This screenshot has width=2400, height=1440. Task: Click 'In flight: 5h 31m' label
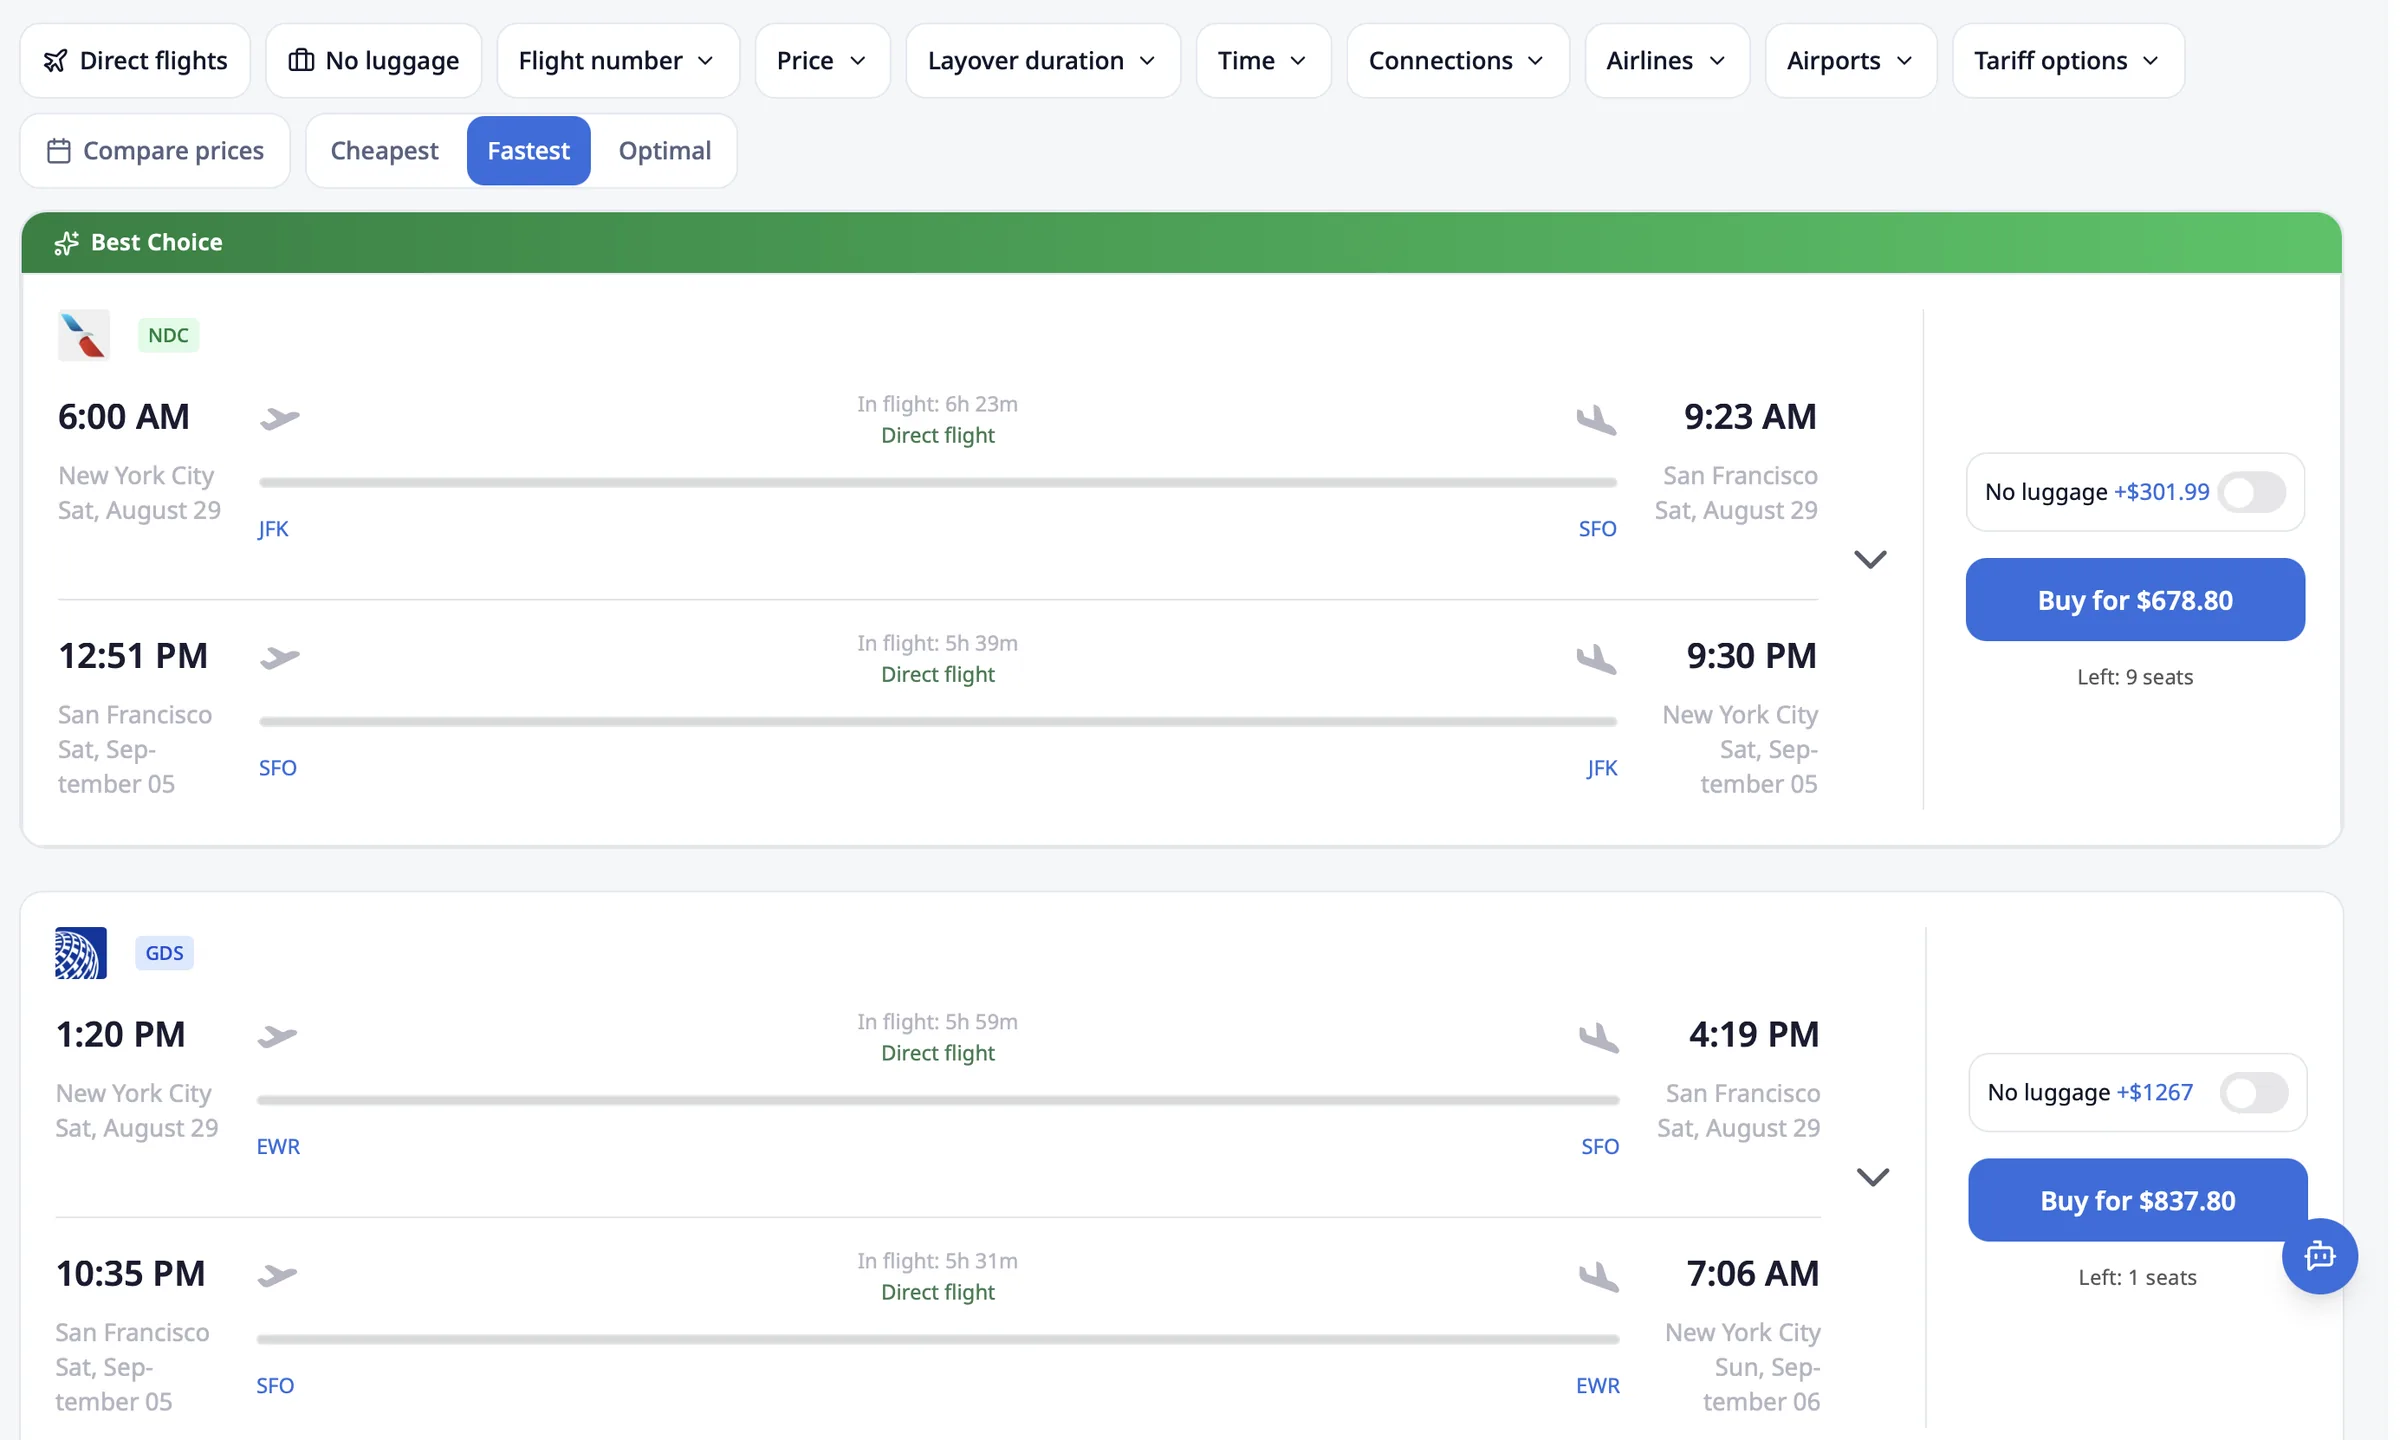tap(937, 1261)
